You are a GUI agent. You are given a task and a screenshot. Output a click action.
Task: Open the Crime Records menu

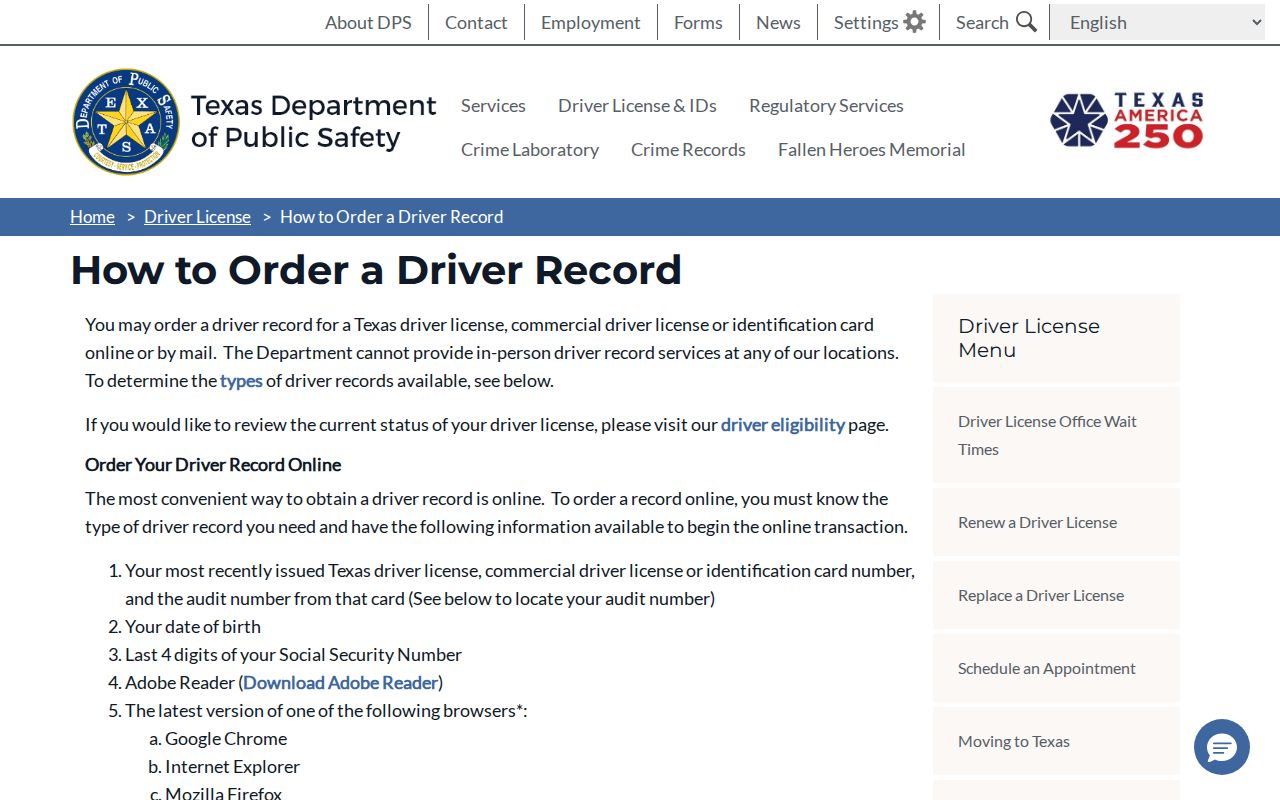(x=688, y=149)
